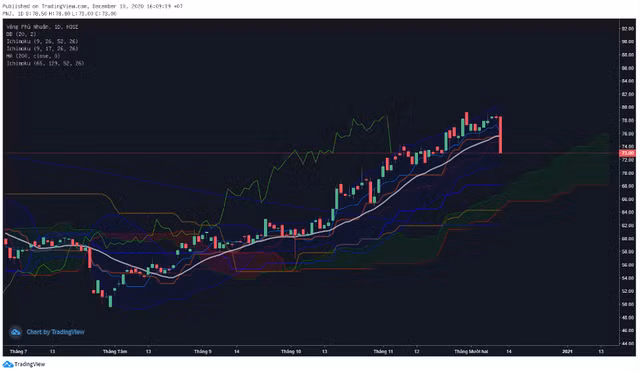Viewport: 640px width, 372px height.
Task: Click 54.00 on the price axis
Action: pos(627,278)
